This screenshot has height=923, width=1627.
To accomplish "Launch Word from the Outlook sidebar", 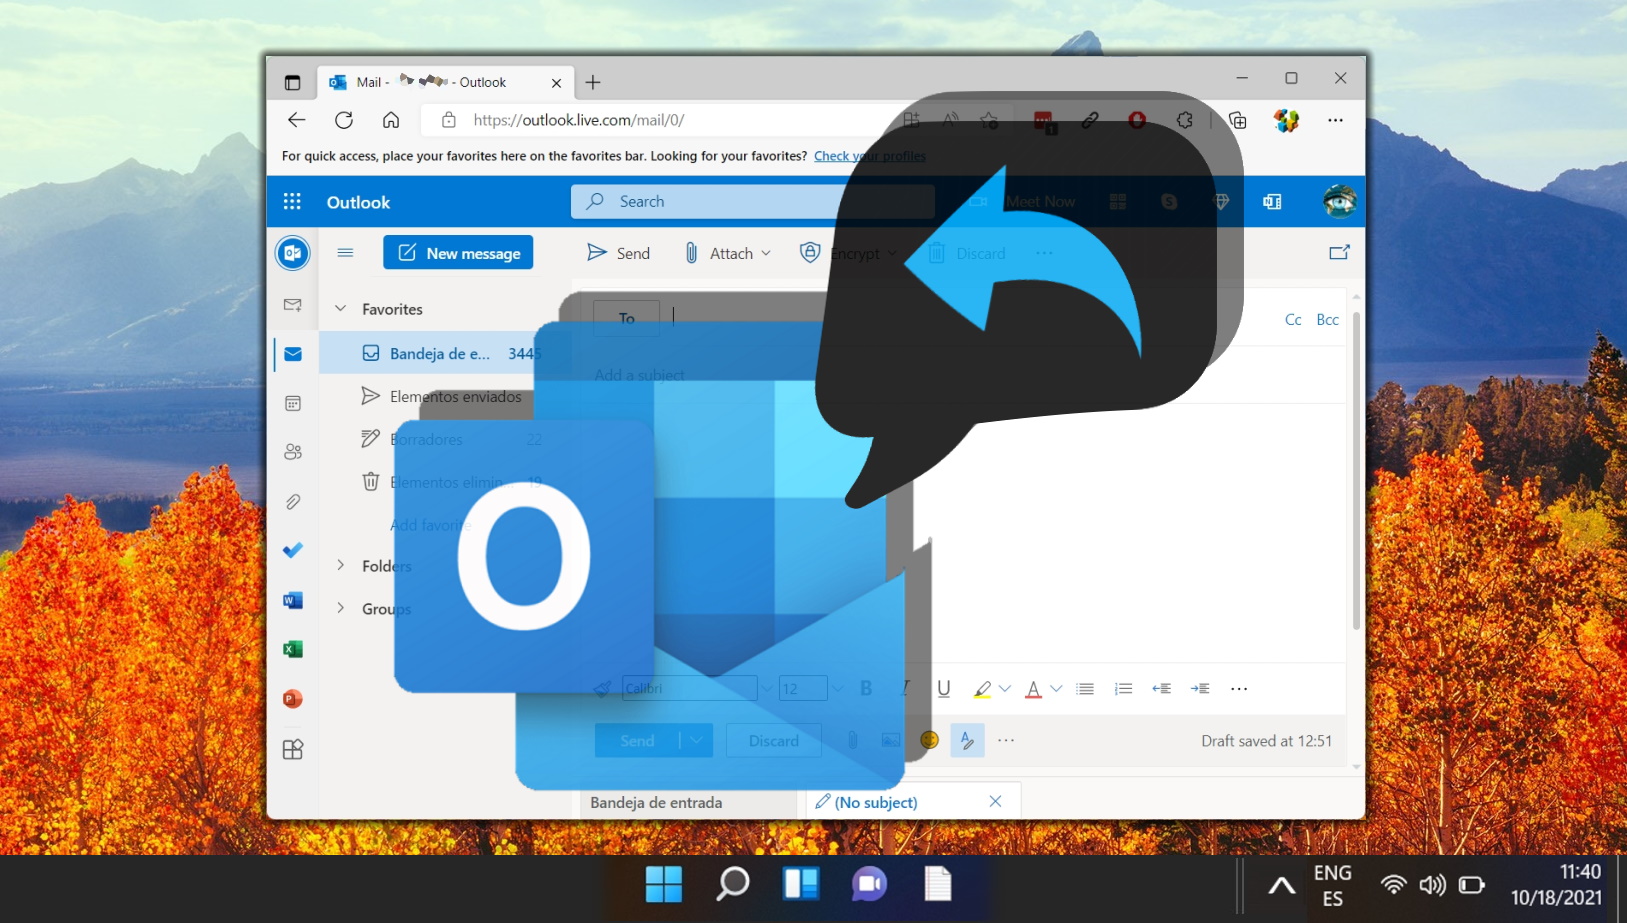I will coord(293,600).
